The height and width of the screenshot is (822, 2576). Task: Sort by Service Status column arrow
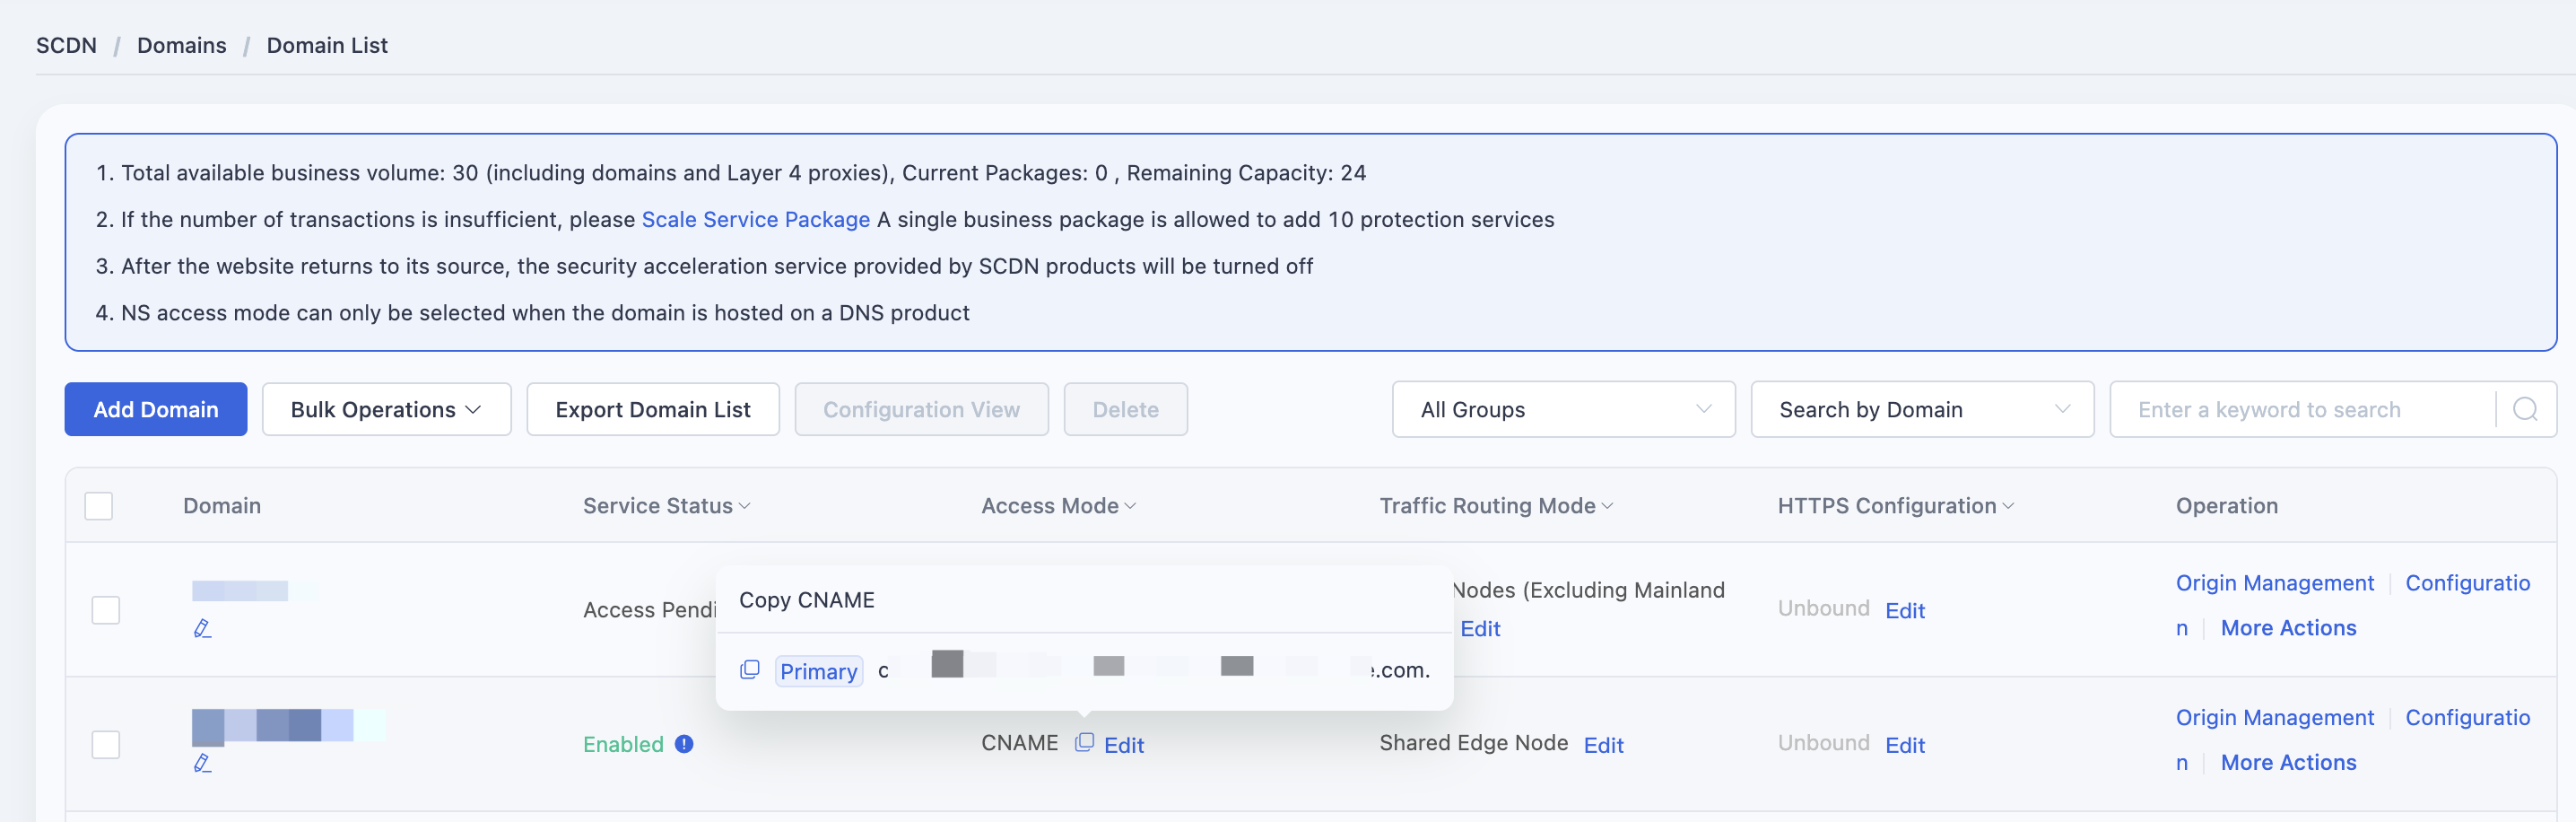pos(744,506)
